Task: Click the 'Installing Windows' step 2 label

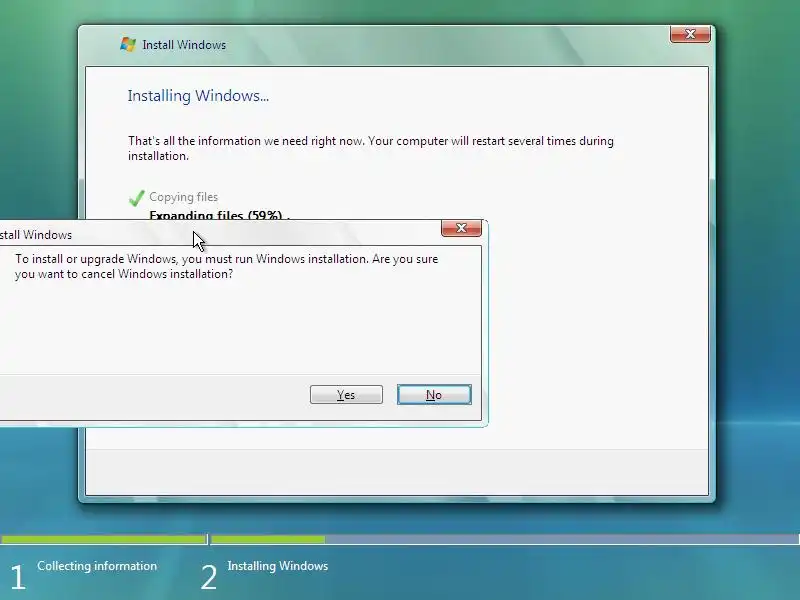Action: 278,566
